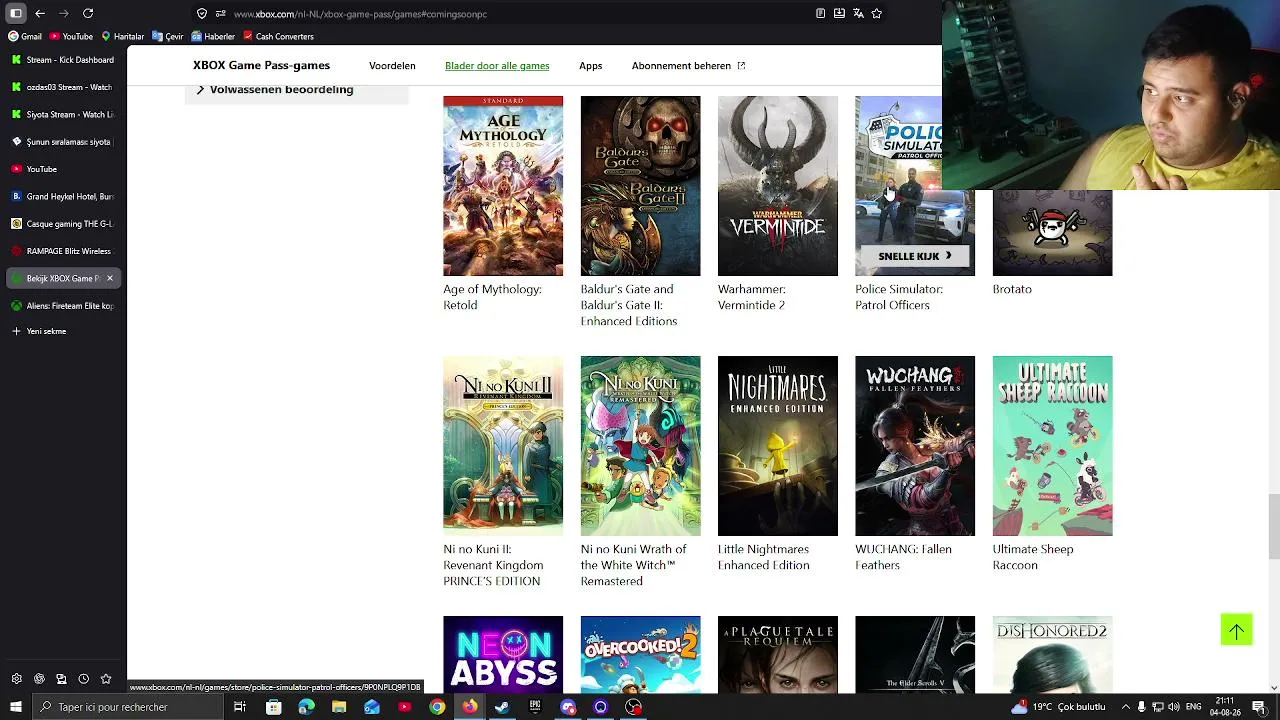The height and width of the screenshot is (720, 1280).
Task: Switch to the Aliens: Fireteam Elite tab
Action: [x=63, y=306]
